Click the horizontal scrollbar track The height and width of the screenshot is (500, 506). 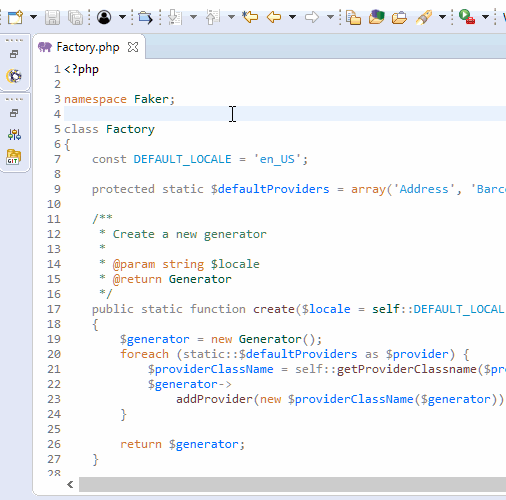coord(292,484)
